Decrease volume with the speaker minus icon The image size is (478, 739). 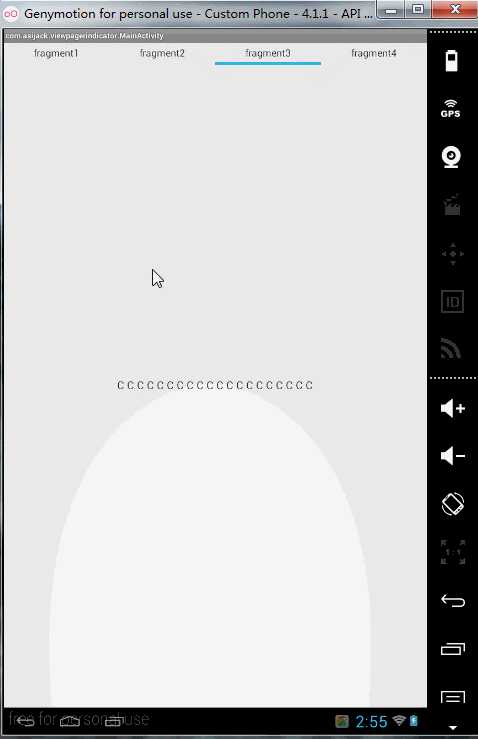453,456
